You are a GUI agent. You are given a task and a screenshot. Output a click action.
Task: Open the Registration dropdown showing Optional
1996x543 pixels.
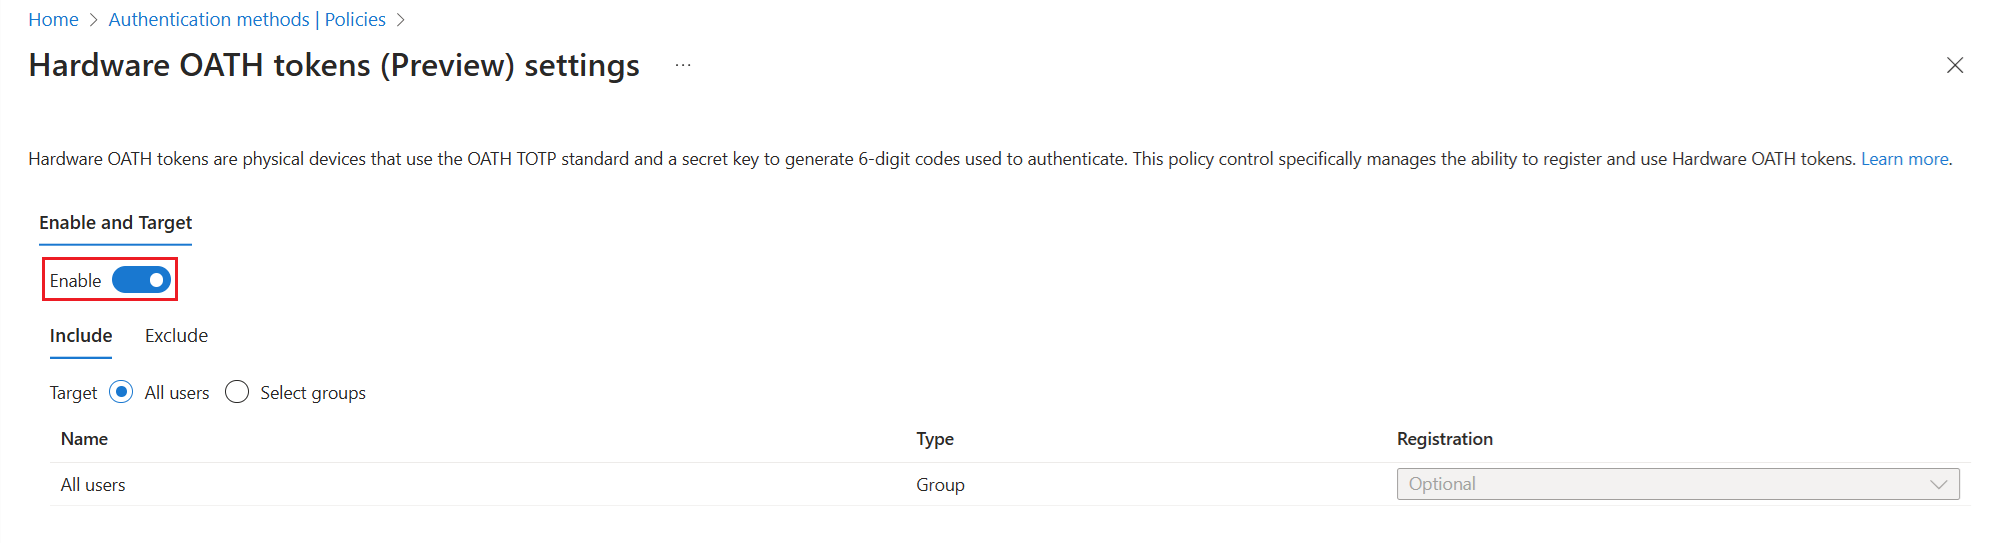(x=1660, y=484)
